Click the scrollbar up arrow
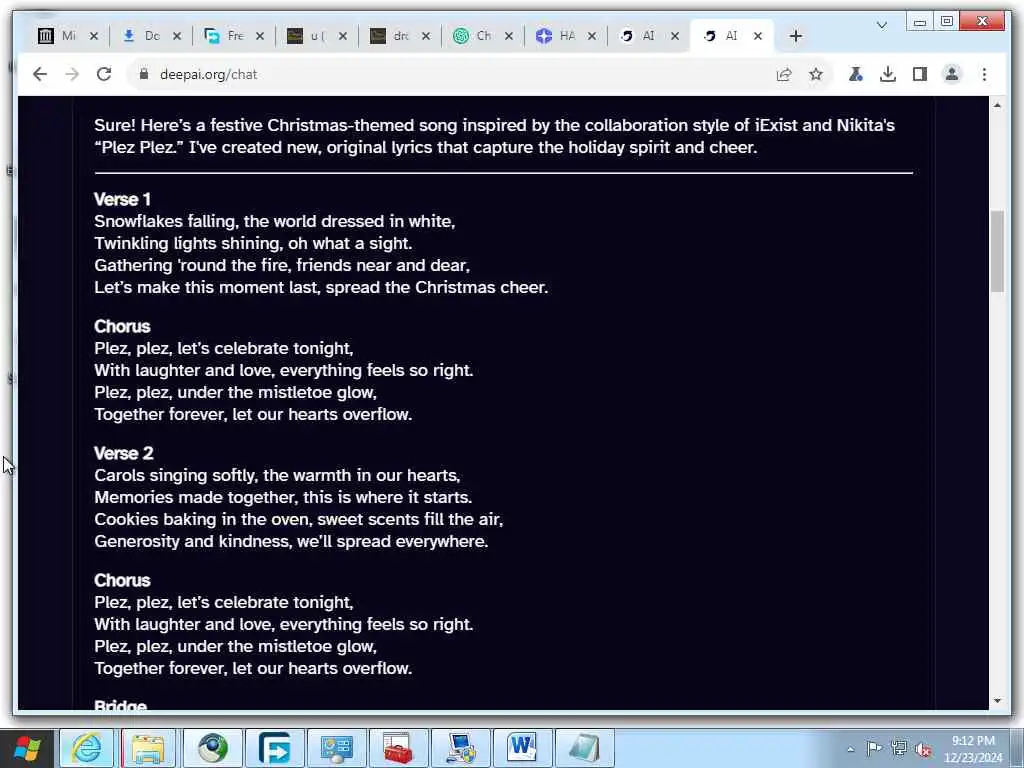The height and width of the screenshot is (768, 1024). point(997,105)
